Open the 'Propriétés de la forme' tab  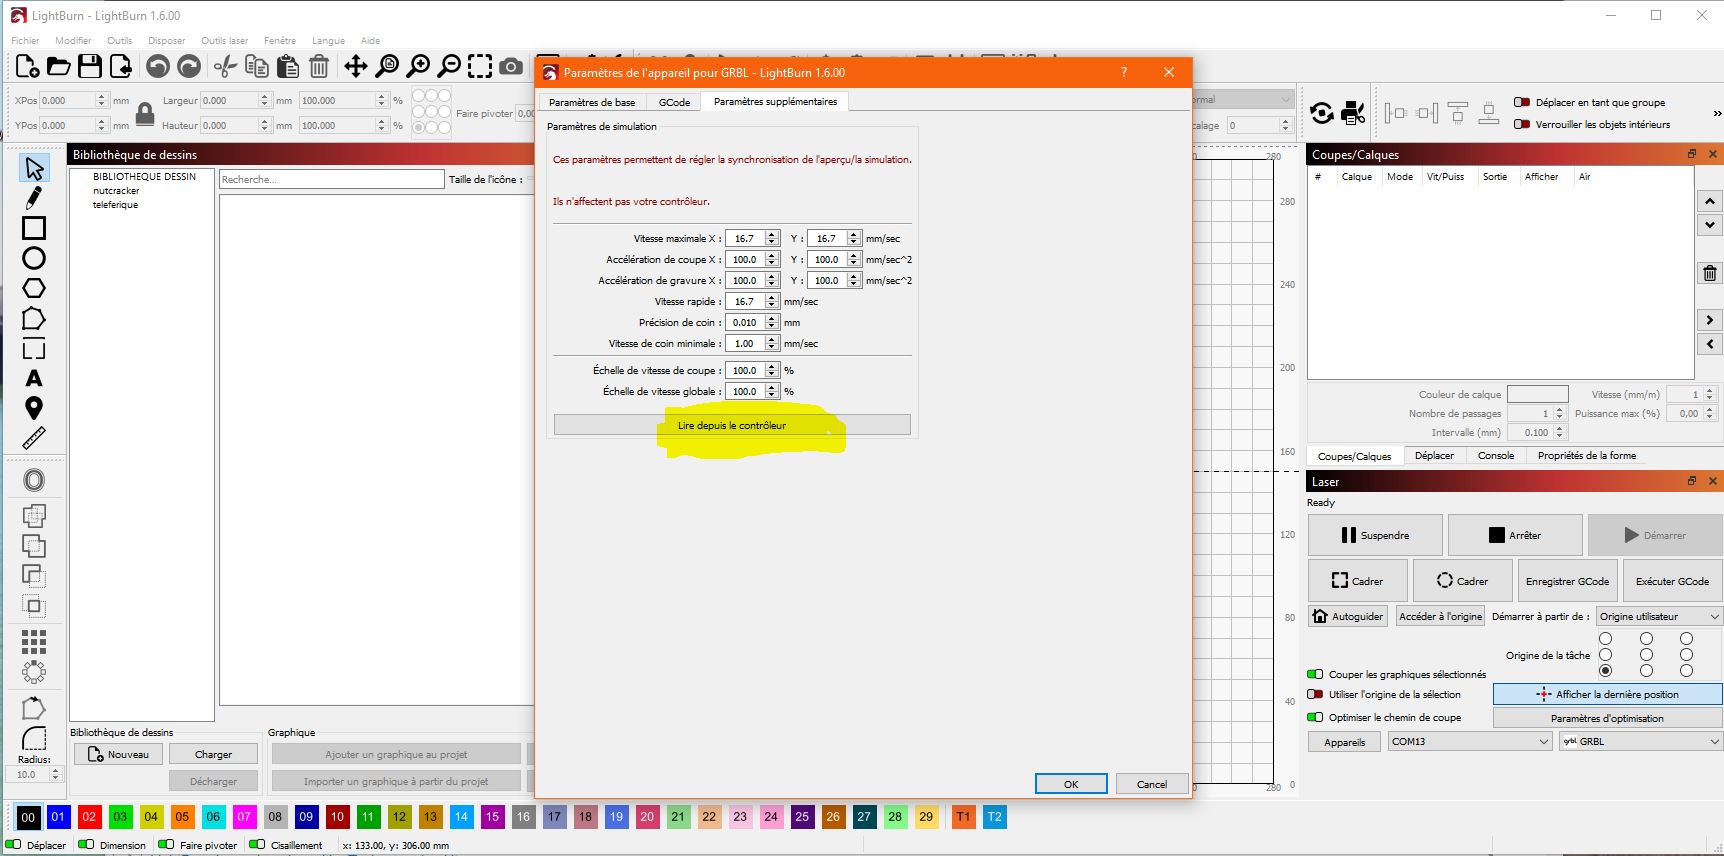coord(1587,455)
